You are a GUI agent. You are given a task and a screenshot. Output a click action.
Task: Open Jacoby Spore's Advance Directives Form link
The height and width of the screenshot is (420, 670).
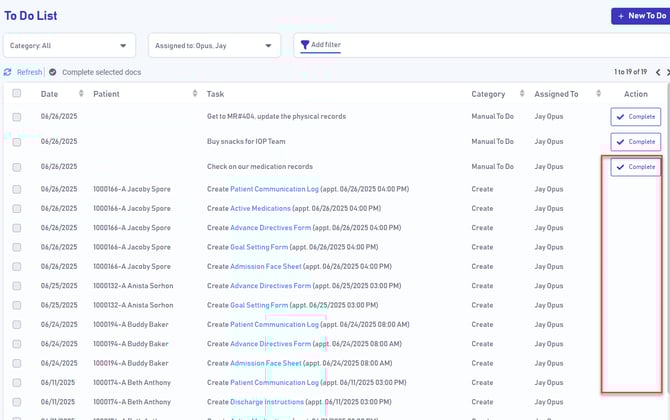coord(270,228)
